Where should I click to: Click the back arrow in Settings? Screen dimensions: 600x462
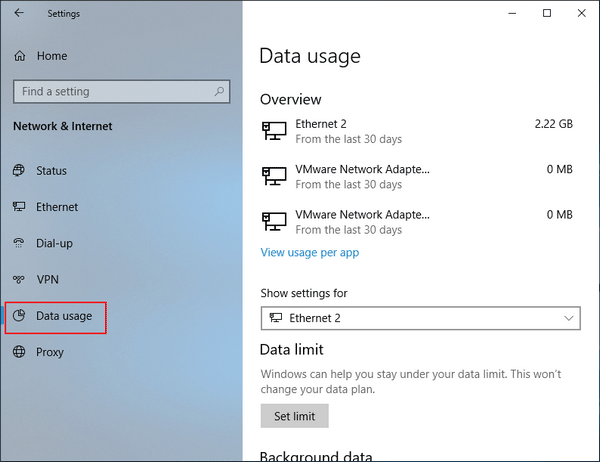point(19,13)
